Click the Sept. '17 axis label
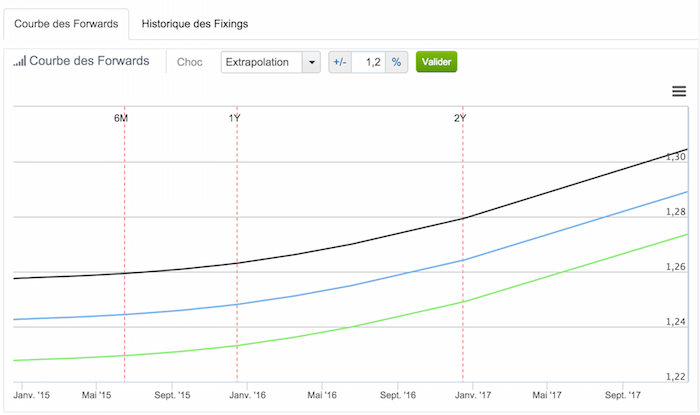The image size is (700, 415). pyautogui.click(x=623, y=395)
